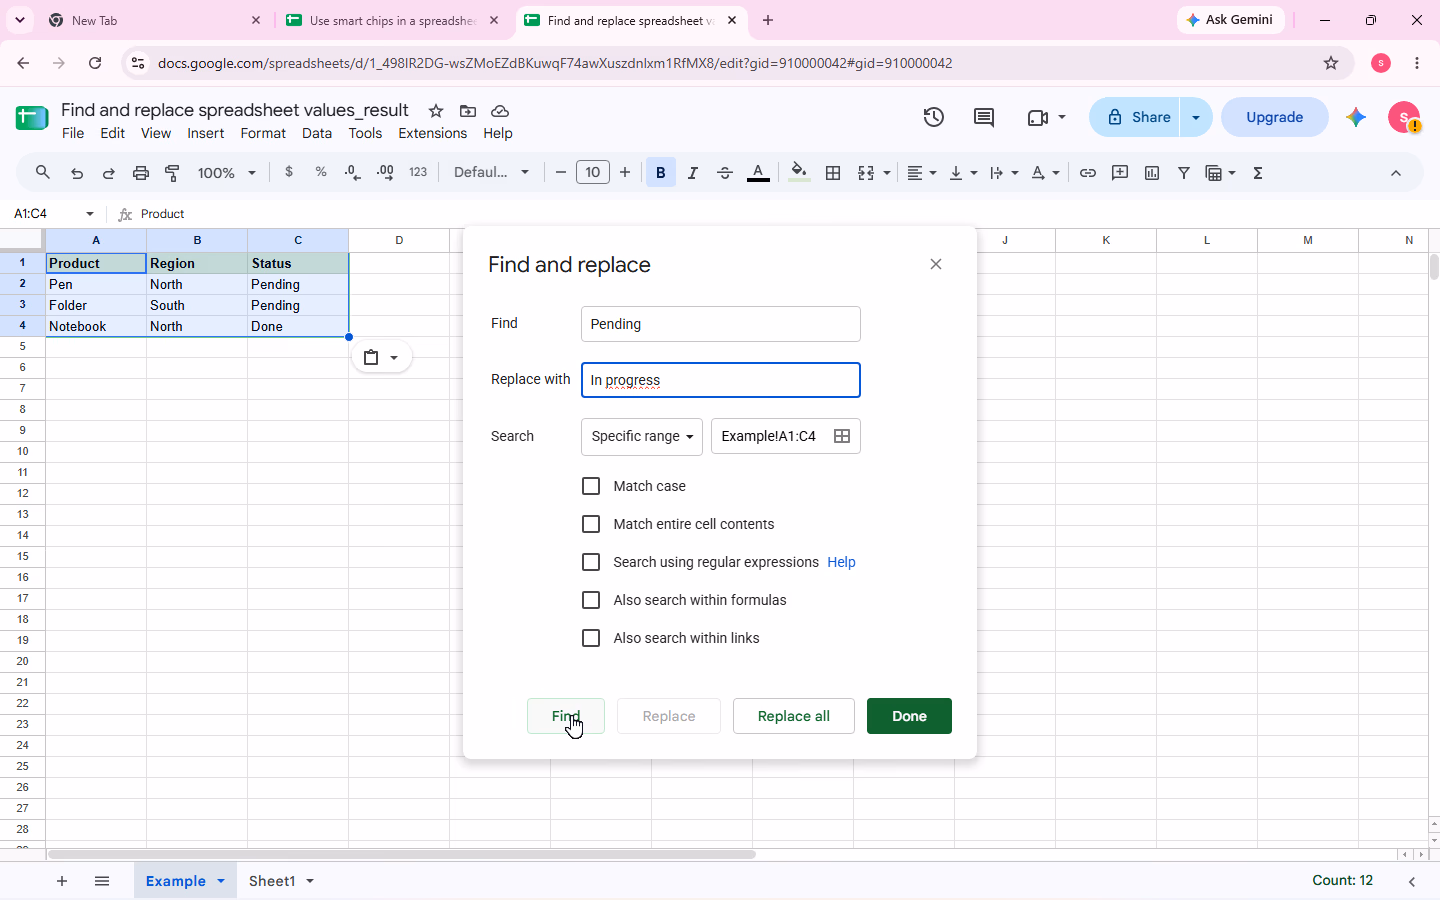Image resolution: width=1440 pixels, height=900 pixels.
Task: Insert a comment from the toolbar
Action: [x=1120, y=173]
